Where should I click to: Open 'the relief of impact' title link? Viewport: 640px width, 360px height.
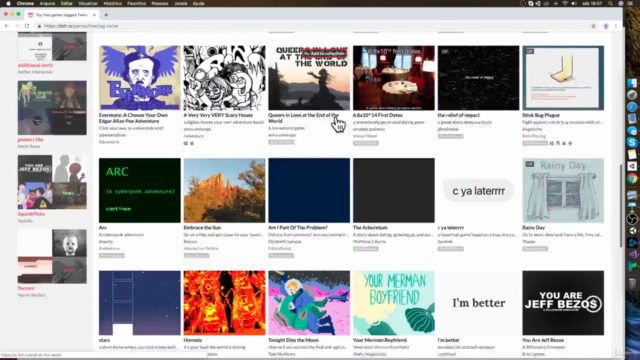458,115
